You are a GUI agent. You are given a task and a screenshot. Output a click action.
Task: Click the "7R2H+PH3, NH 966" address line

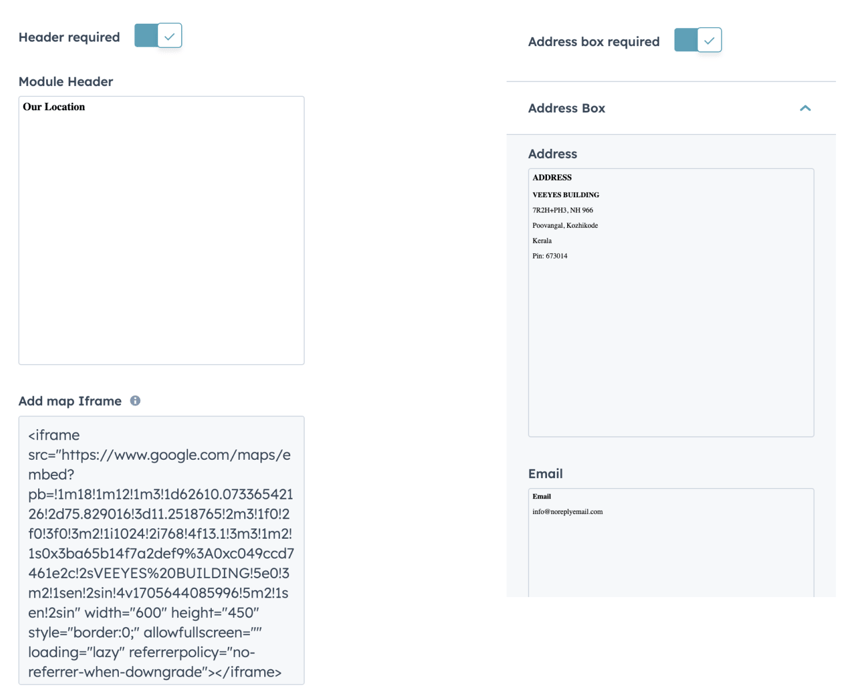pos(562,211)
